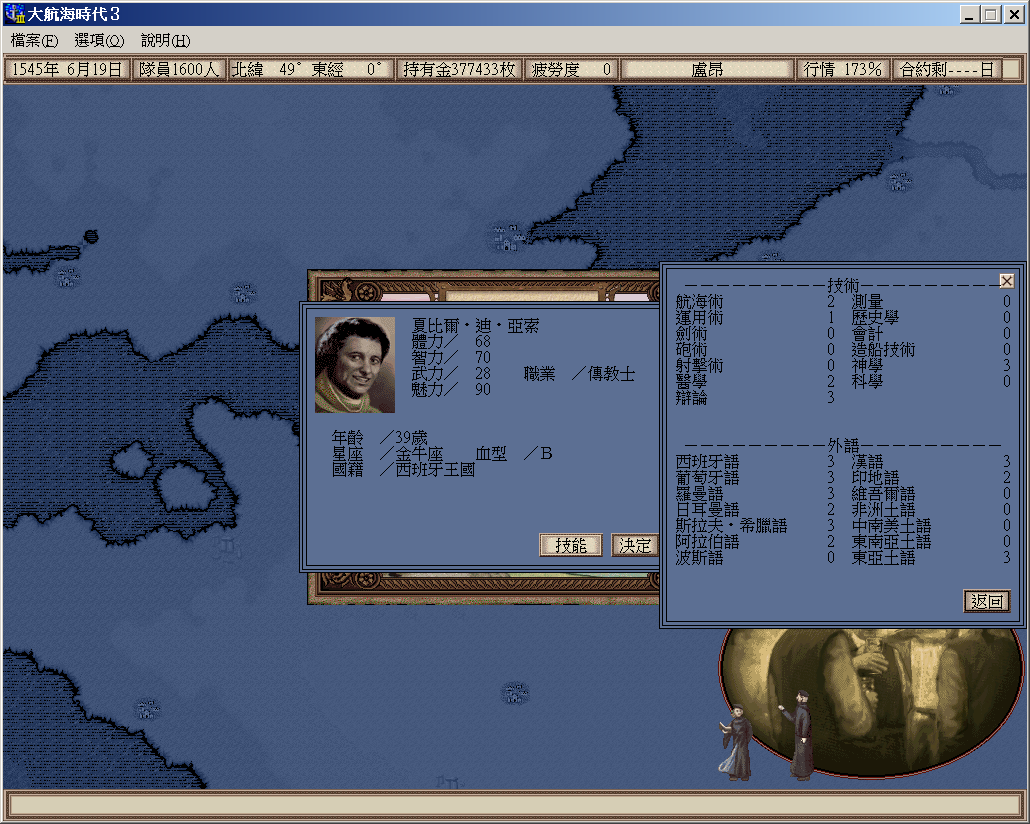Screen dimensions: 1030x824
Task: Open the 選項(O) menu
Action: coord(99,41)
